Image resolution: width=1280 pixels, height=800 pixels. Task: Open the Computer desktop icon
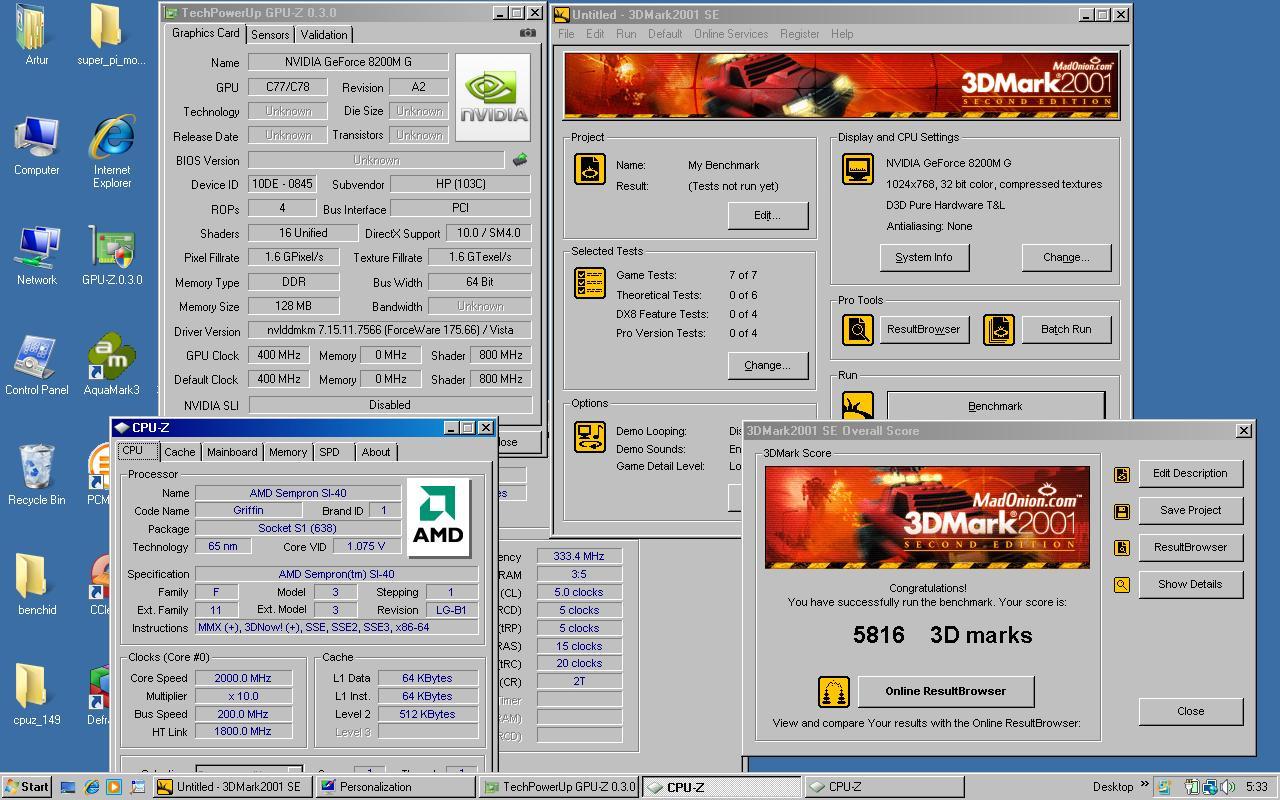(37, 146)
